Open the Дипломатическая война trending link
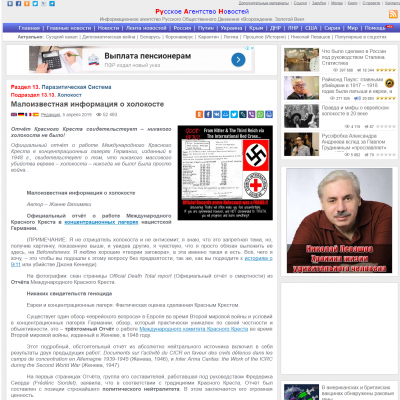 tap(109, 37)
